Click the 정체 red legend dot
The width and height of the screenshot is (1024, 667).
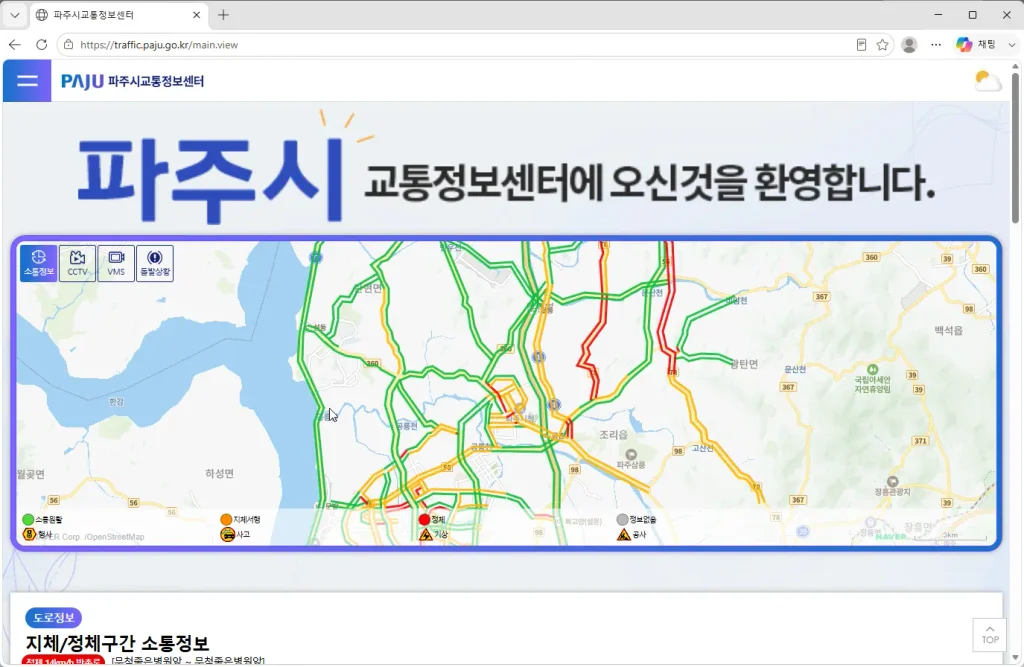(424, 519)
